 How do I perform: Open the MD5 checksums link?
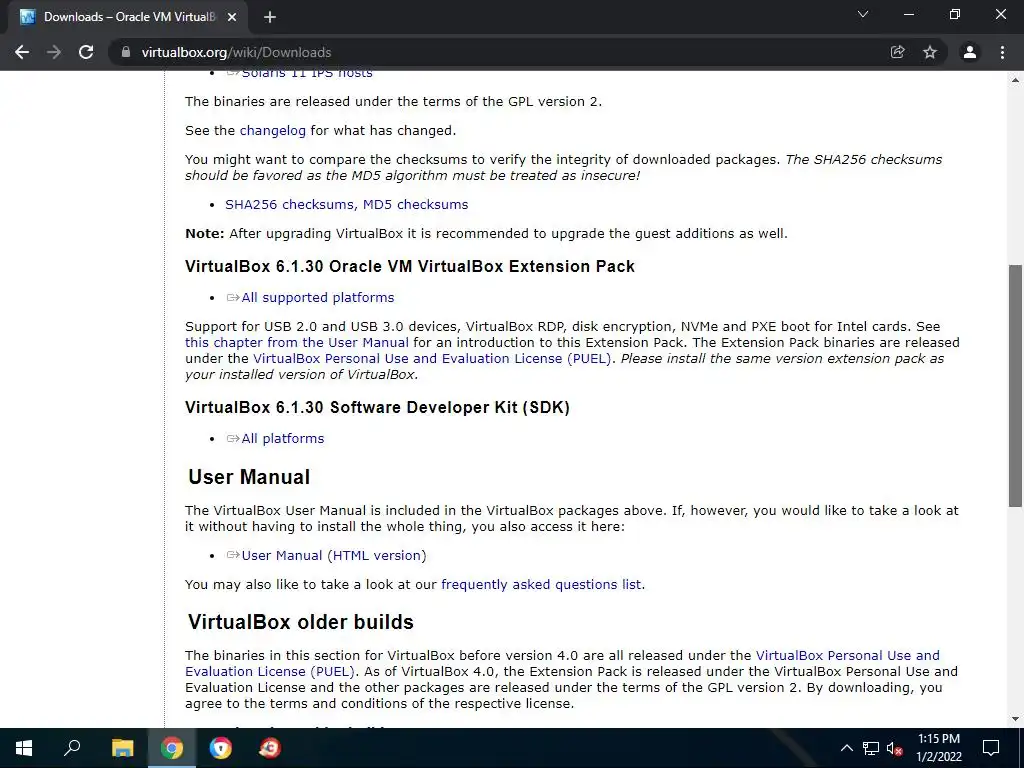point(415,204)
